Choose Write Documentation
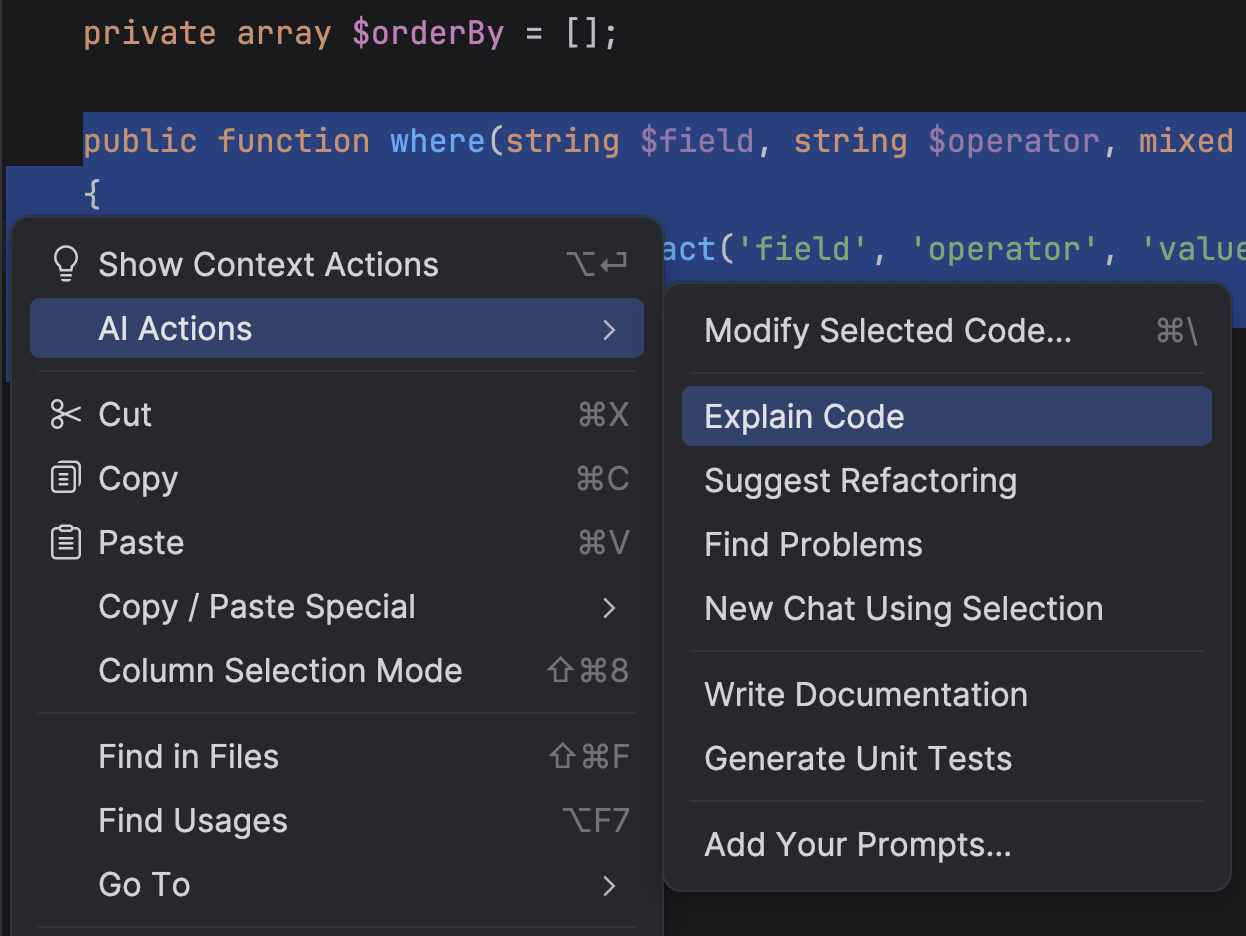This screenshot has height=936, width=1246. [866, 694]
